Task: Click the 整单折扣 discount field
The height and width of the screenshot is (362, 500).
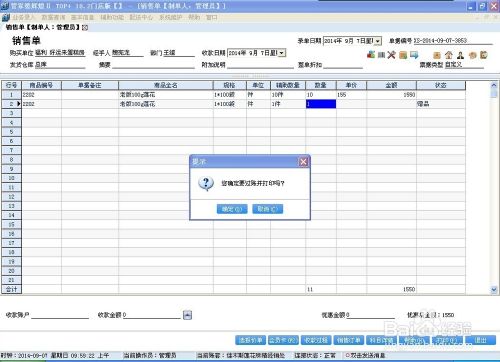Action: click(343, 65)
